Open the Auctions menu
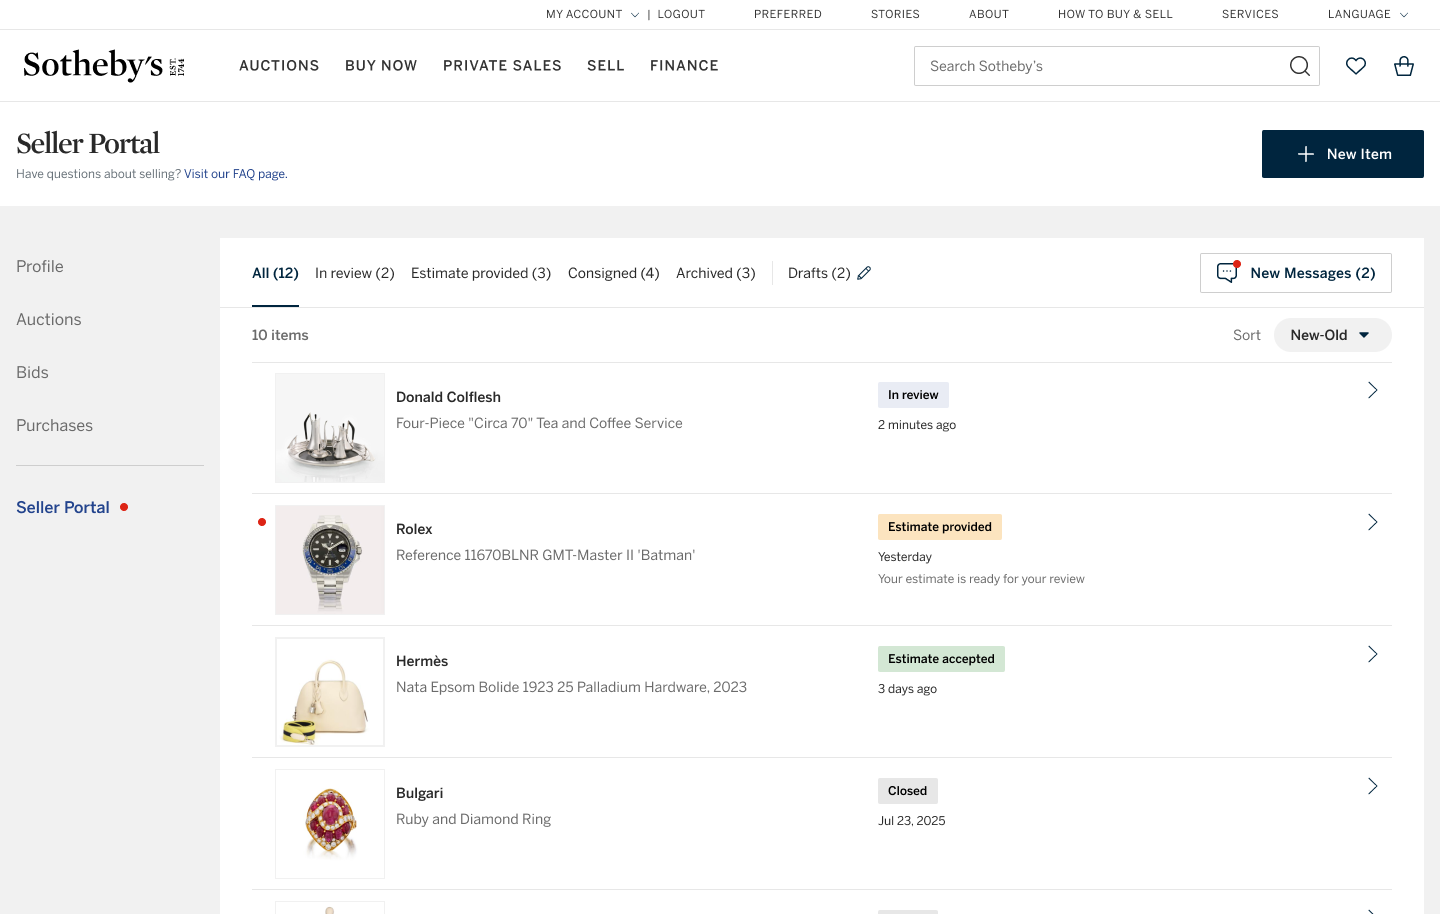This screenshot has width=1440, height=914. 279,66
